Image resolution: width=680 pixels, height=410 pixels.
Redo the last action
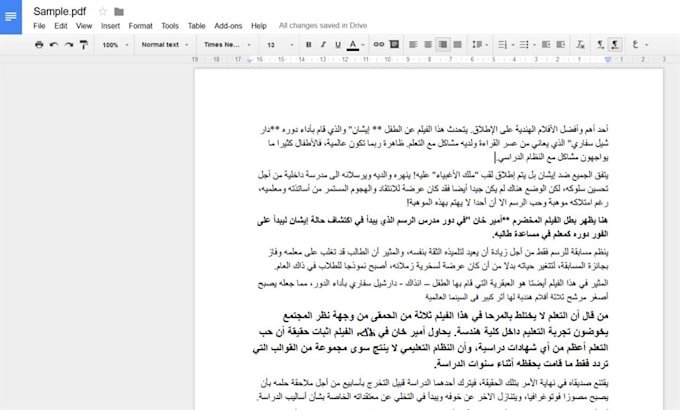click(x=69, y=45)
